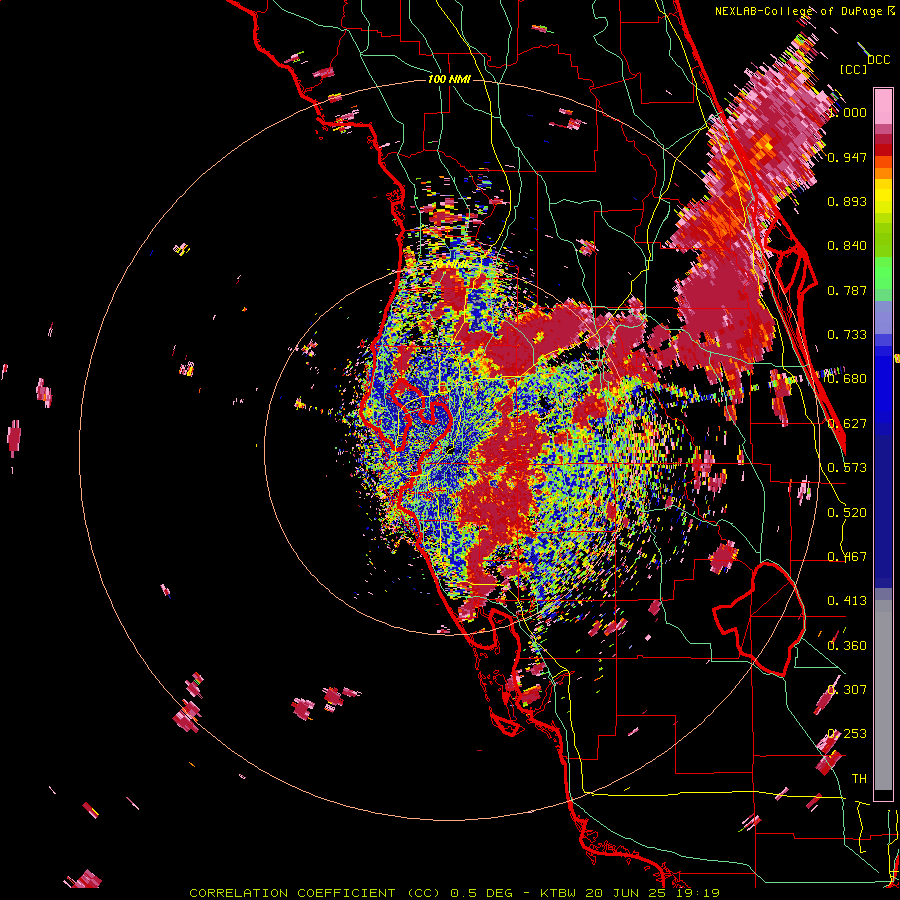Click the 0.413 legend value

[847, 601]
